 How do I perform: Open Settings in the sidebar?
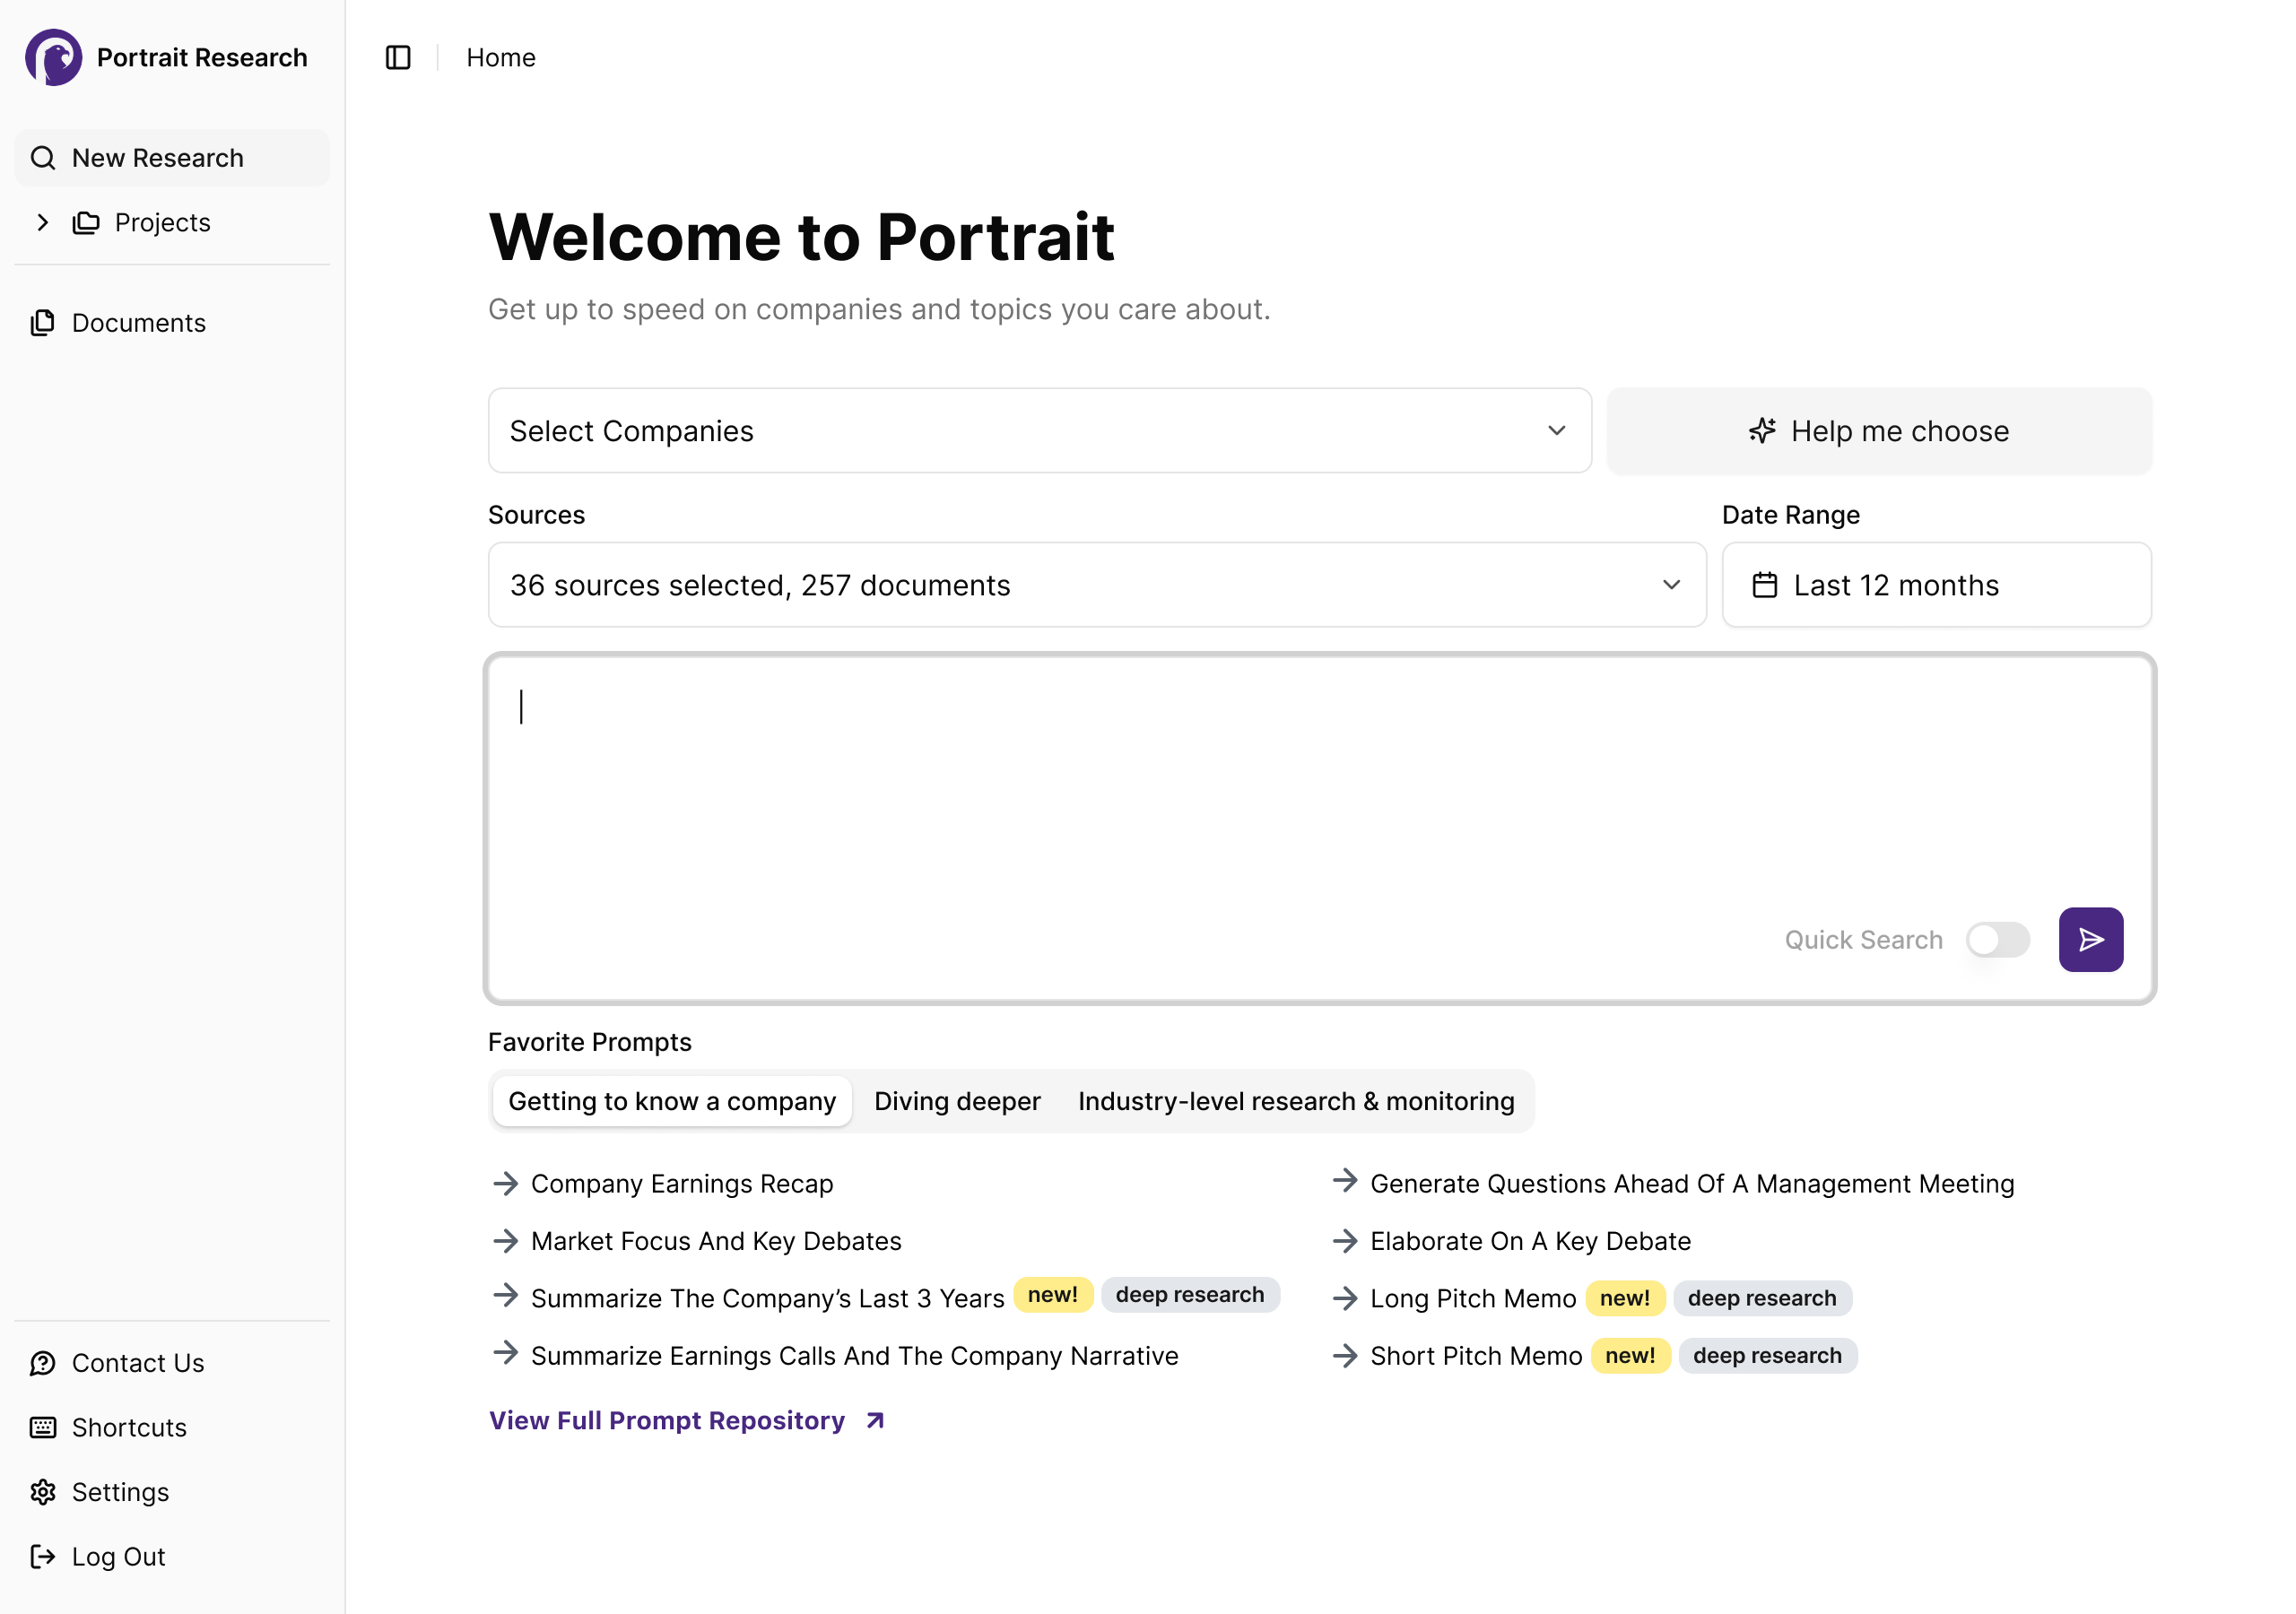coord(172,1492)
